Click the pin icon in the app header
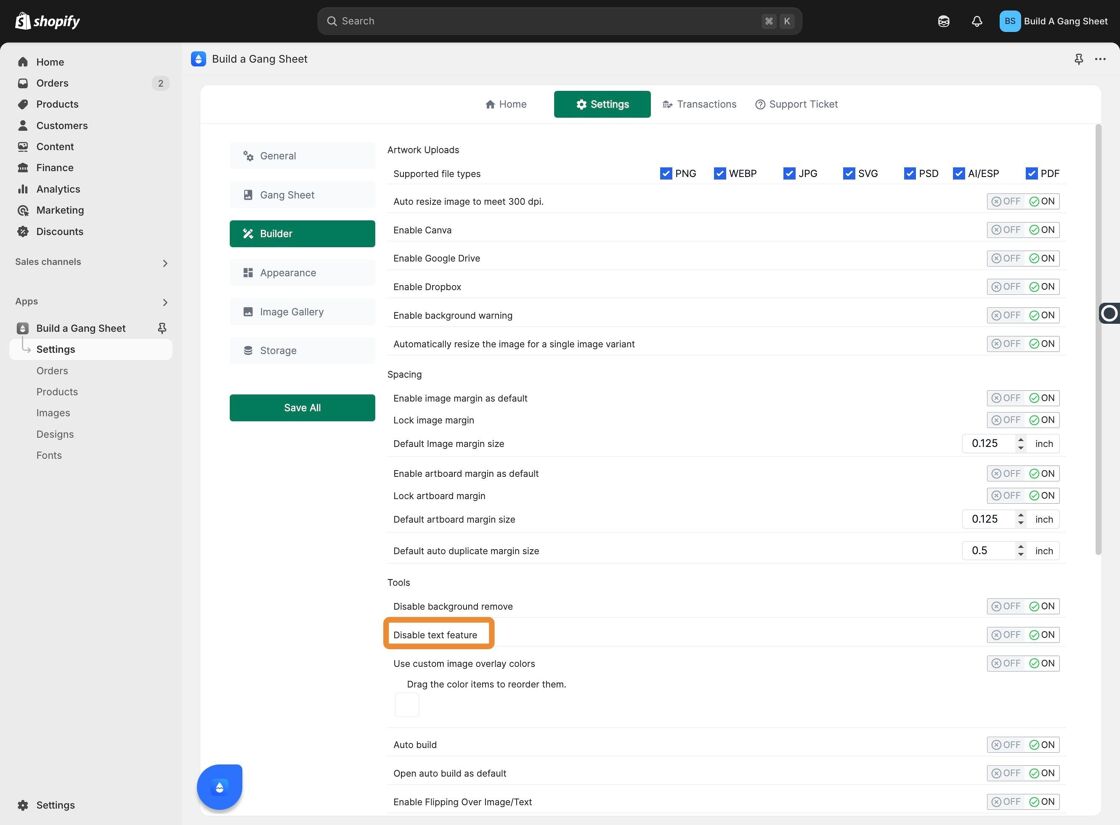 pos(1079,59)
